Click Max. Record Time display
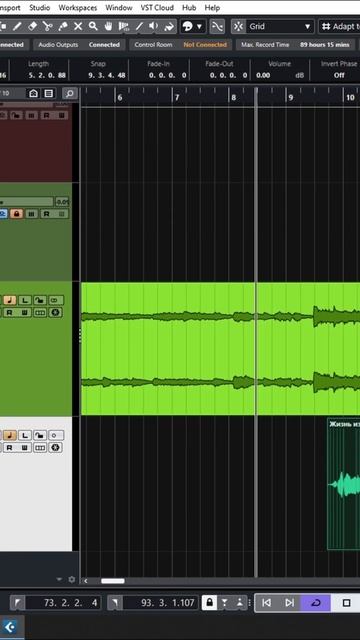The image size is (360, 640). tap(295, 44)
